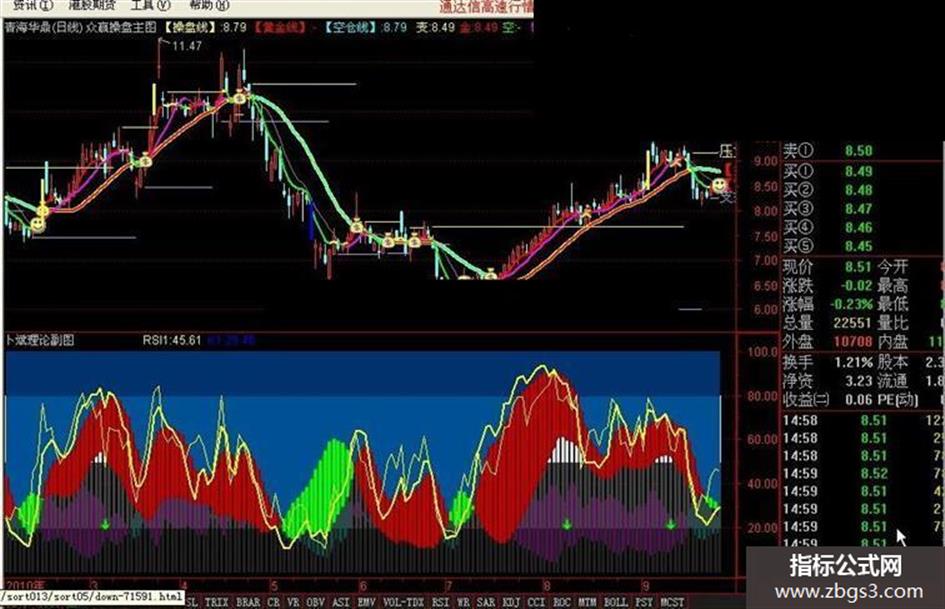The width and height of the screenshot is (945, 609).
Task: Select the CCI indicator tab
Action: coord(536,602)
